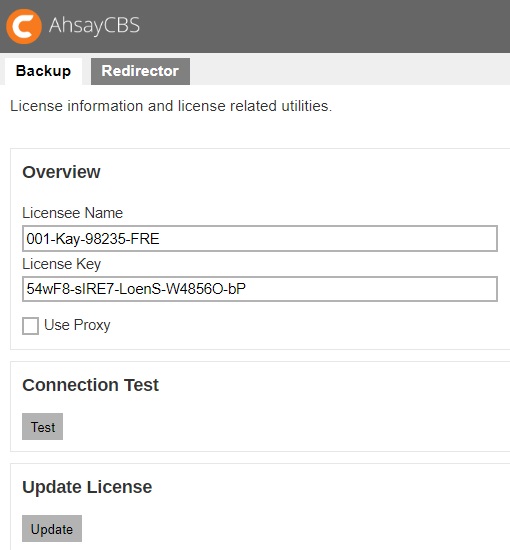Click the Update license button

pos(52,529)
